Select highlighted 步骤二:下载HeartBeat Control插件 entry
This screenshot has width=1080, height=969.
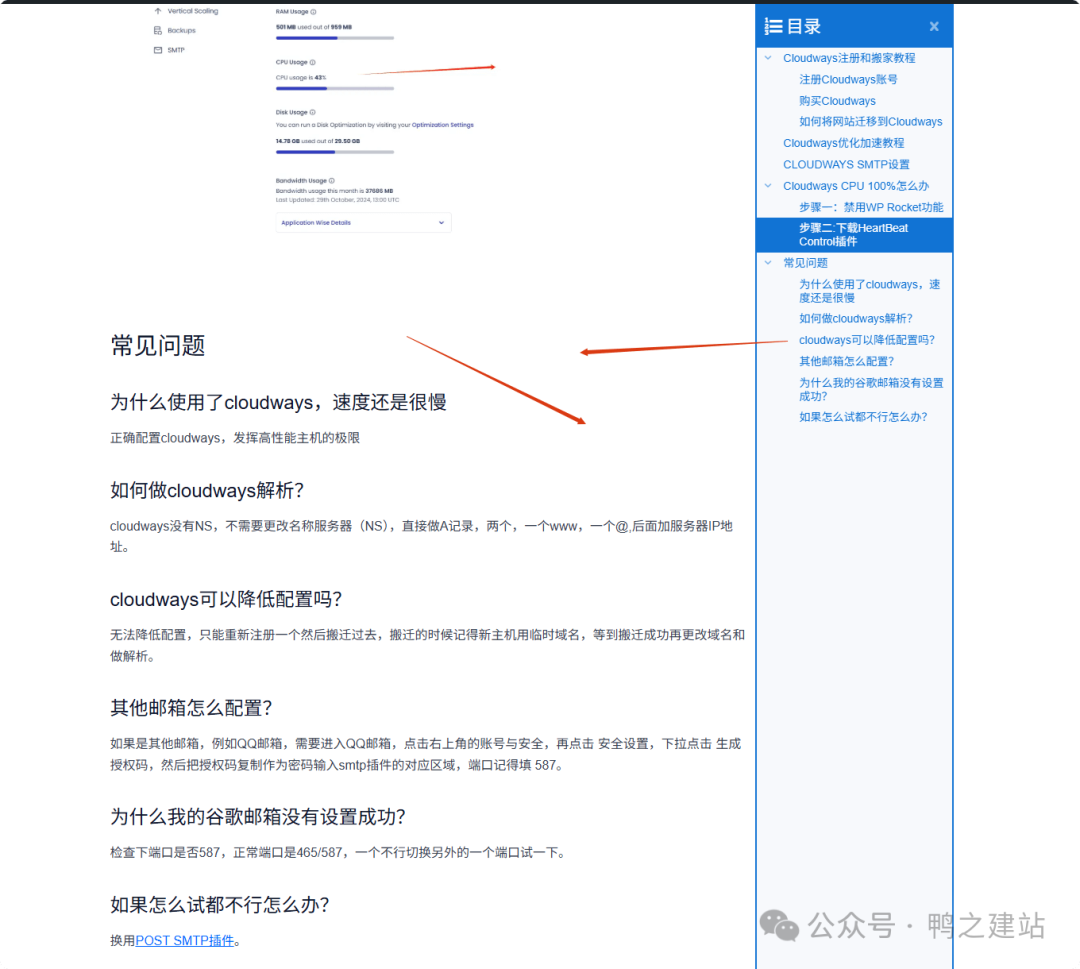pyautogui.click(x=854, y=235)
